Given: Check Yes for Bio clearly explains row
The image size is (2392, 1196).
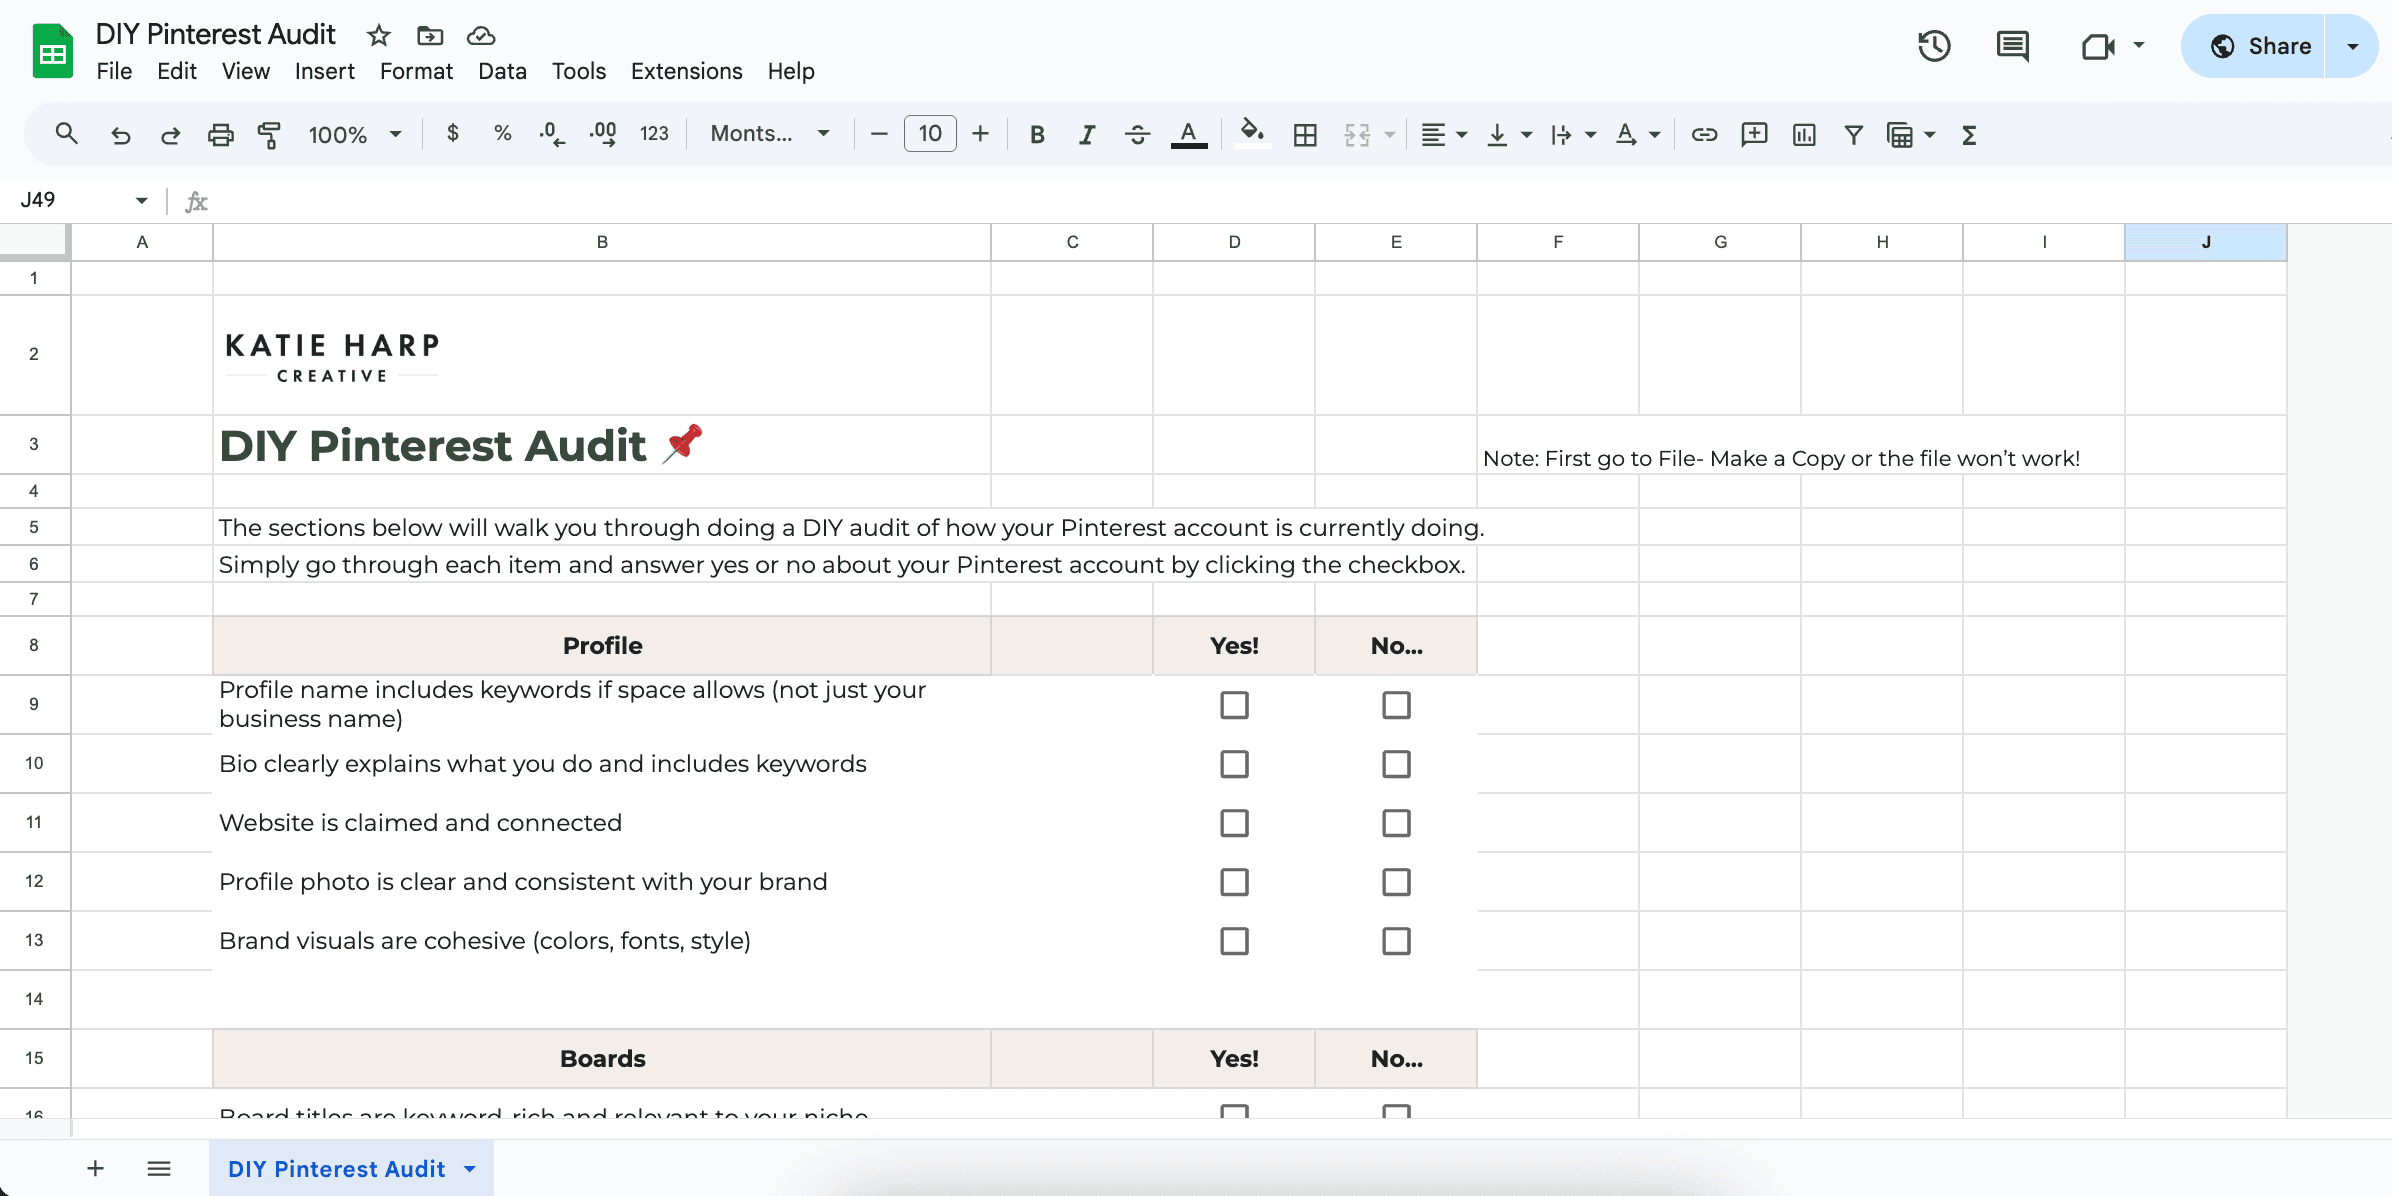Looking at the screenshot, I should (1234, 764).
